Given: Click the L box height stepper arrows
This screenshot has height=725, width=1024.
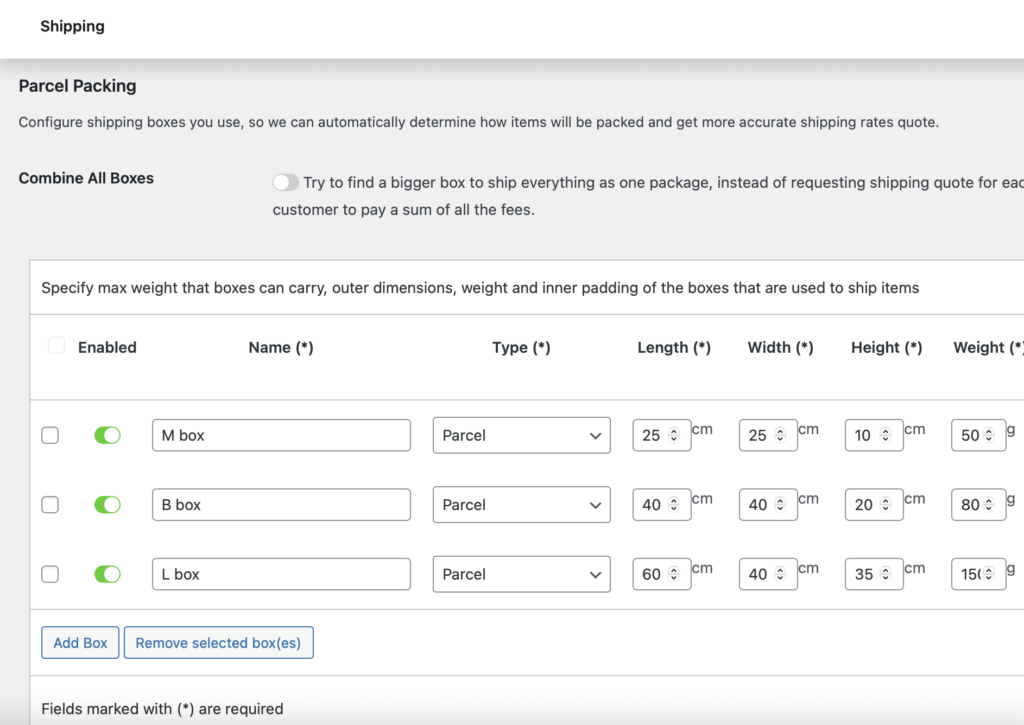Looking at the screenshot, I should point(887,575).
